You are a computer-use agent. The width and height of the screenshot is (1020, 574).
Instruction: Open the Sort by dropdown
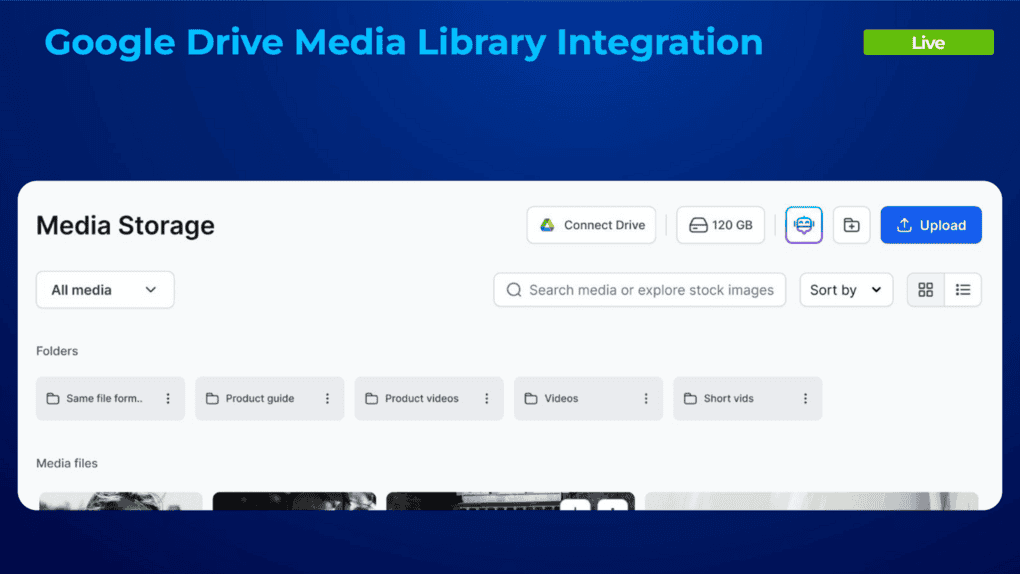click(x=846, y=290)
